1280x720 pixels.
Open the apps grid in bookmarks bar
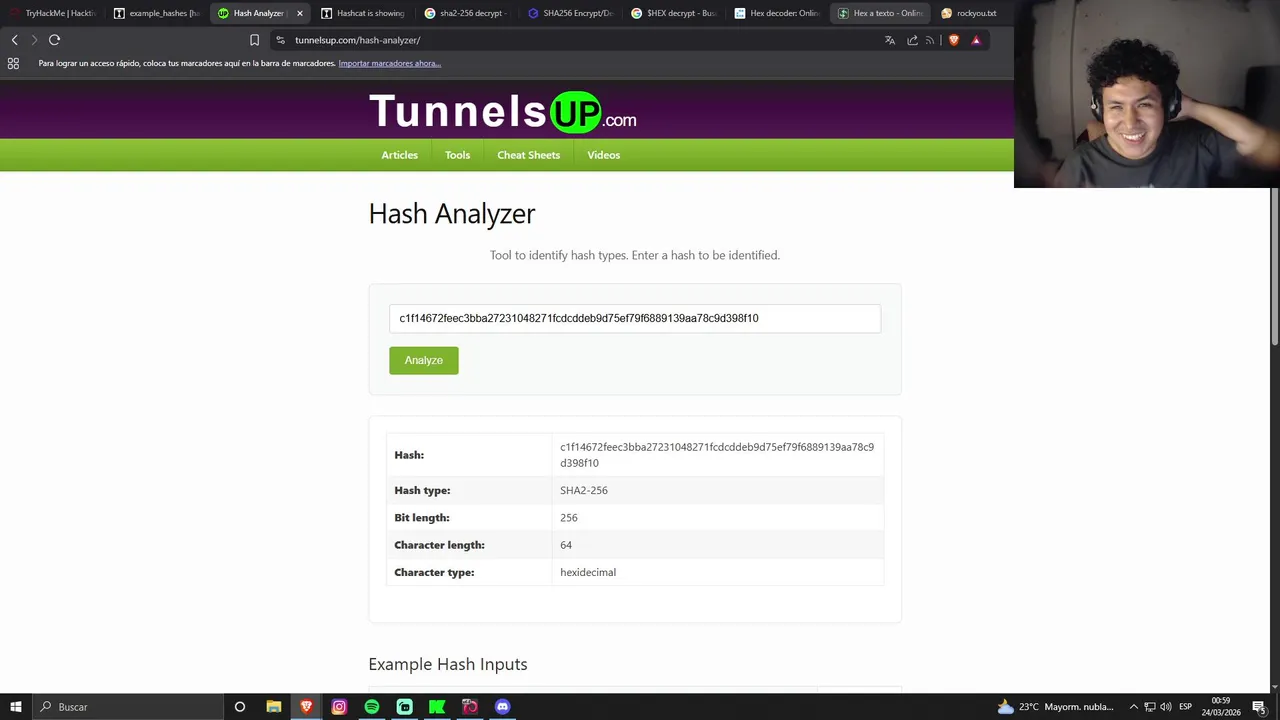13,63
